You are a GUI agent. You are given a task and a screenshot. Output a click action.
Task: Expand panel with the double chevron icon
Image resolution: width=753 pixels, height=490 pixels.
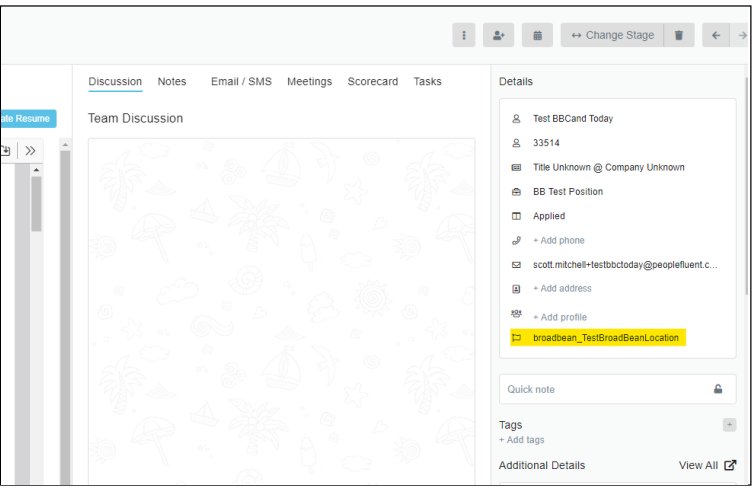pyautogui.click(x=30, y=151)
